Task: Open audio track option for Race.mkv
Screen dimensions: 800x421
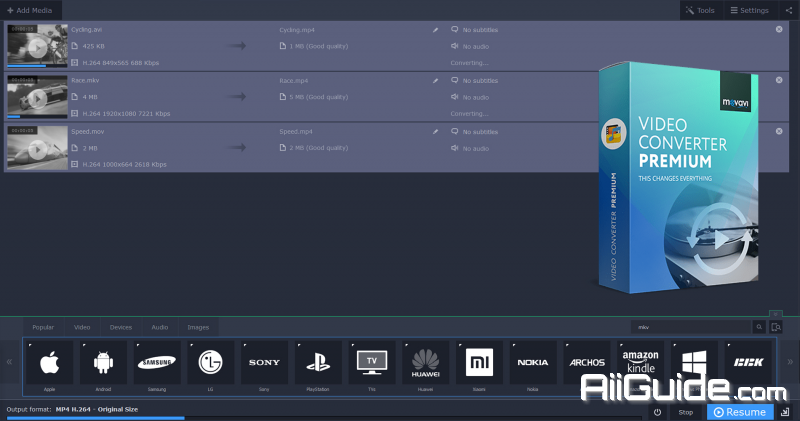Action: (470, 97)
